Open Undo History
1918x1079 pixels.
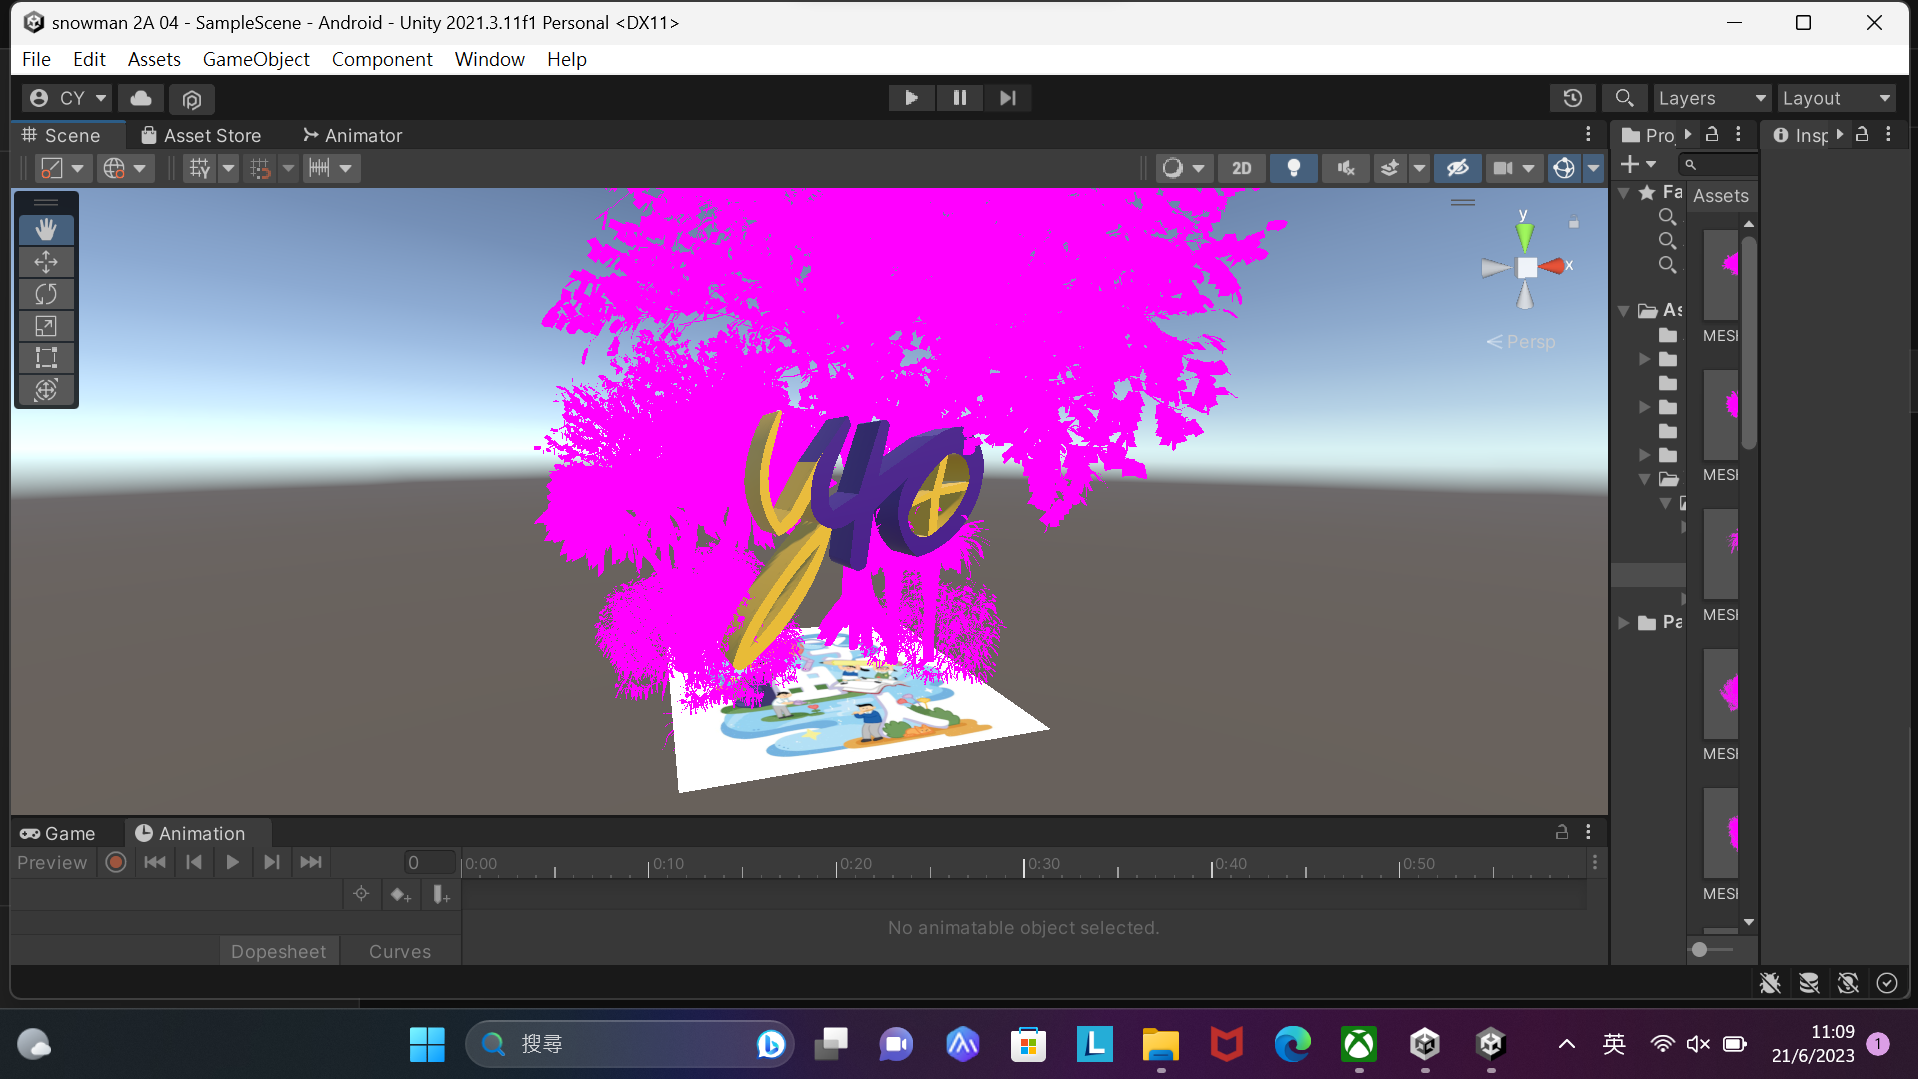pos(1572,98)
